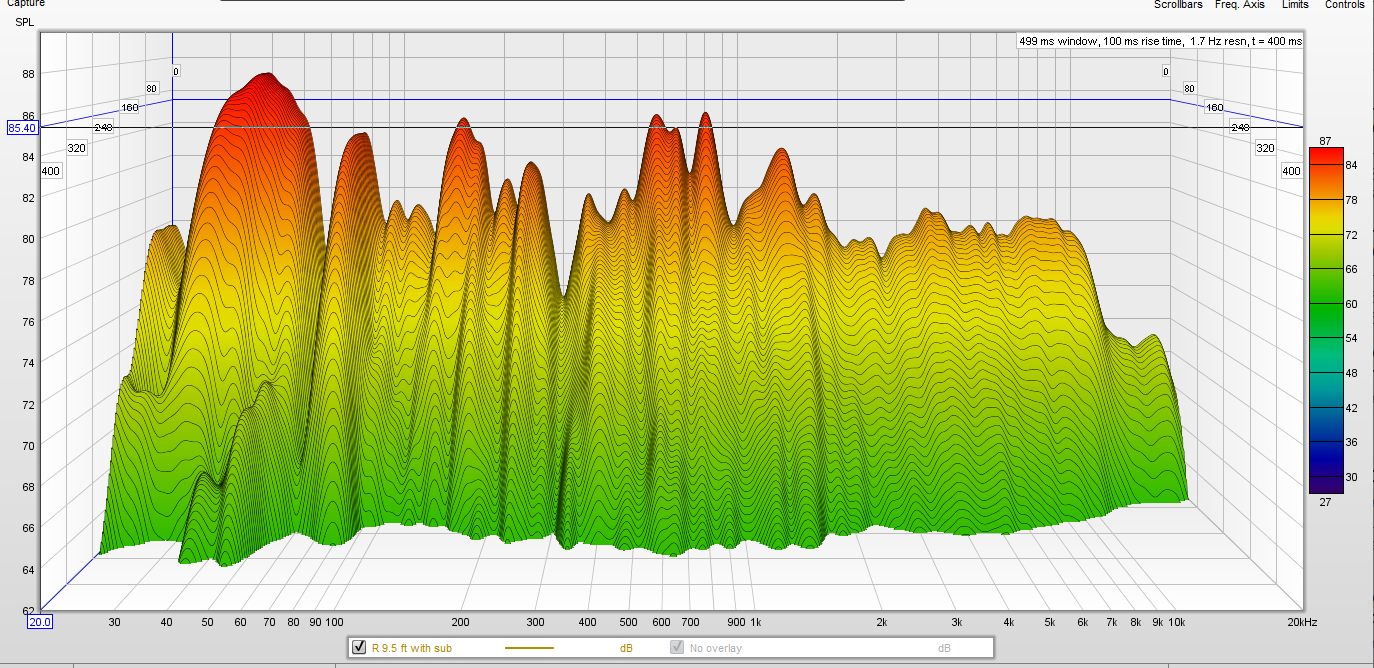Click the SPL vertical axis label
Screen dimensions: 1374x668
tap(24, 21)
